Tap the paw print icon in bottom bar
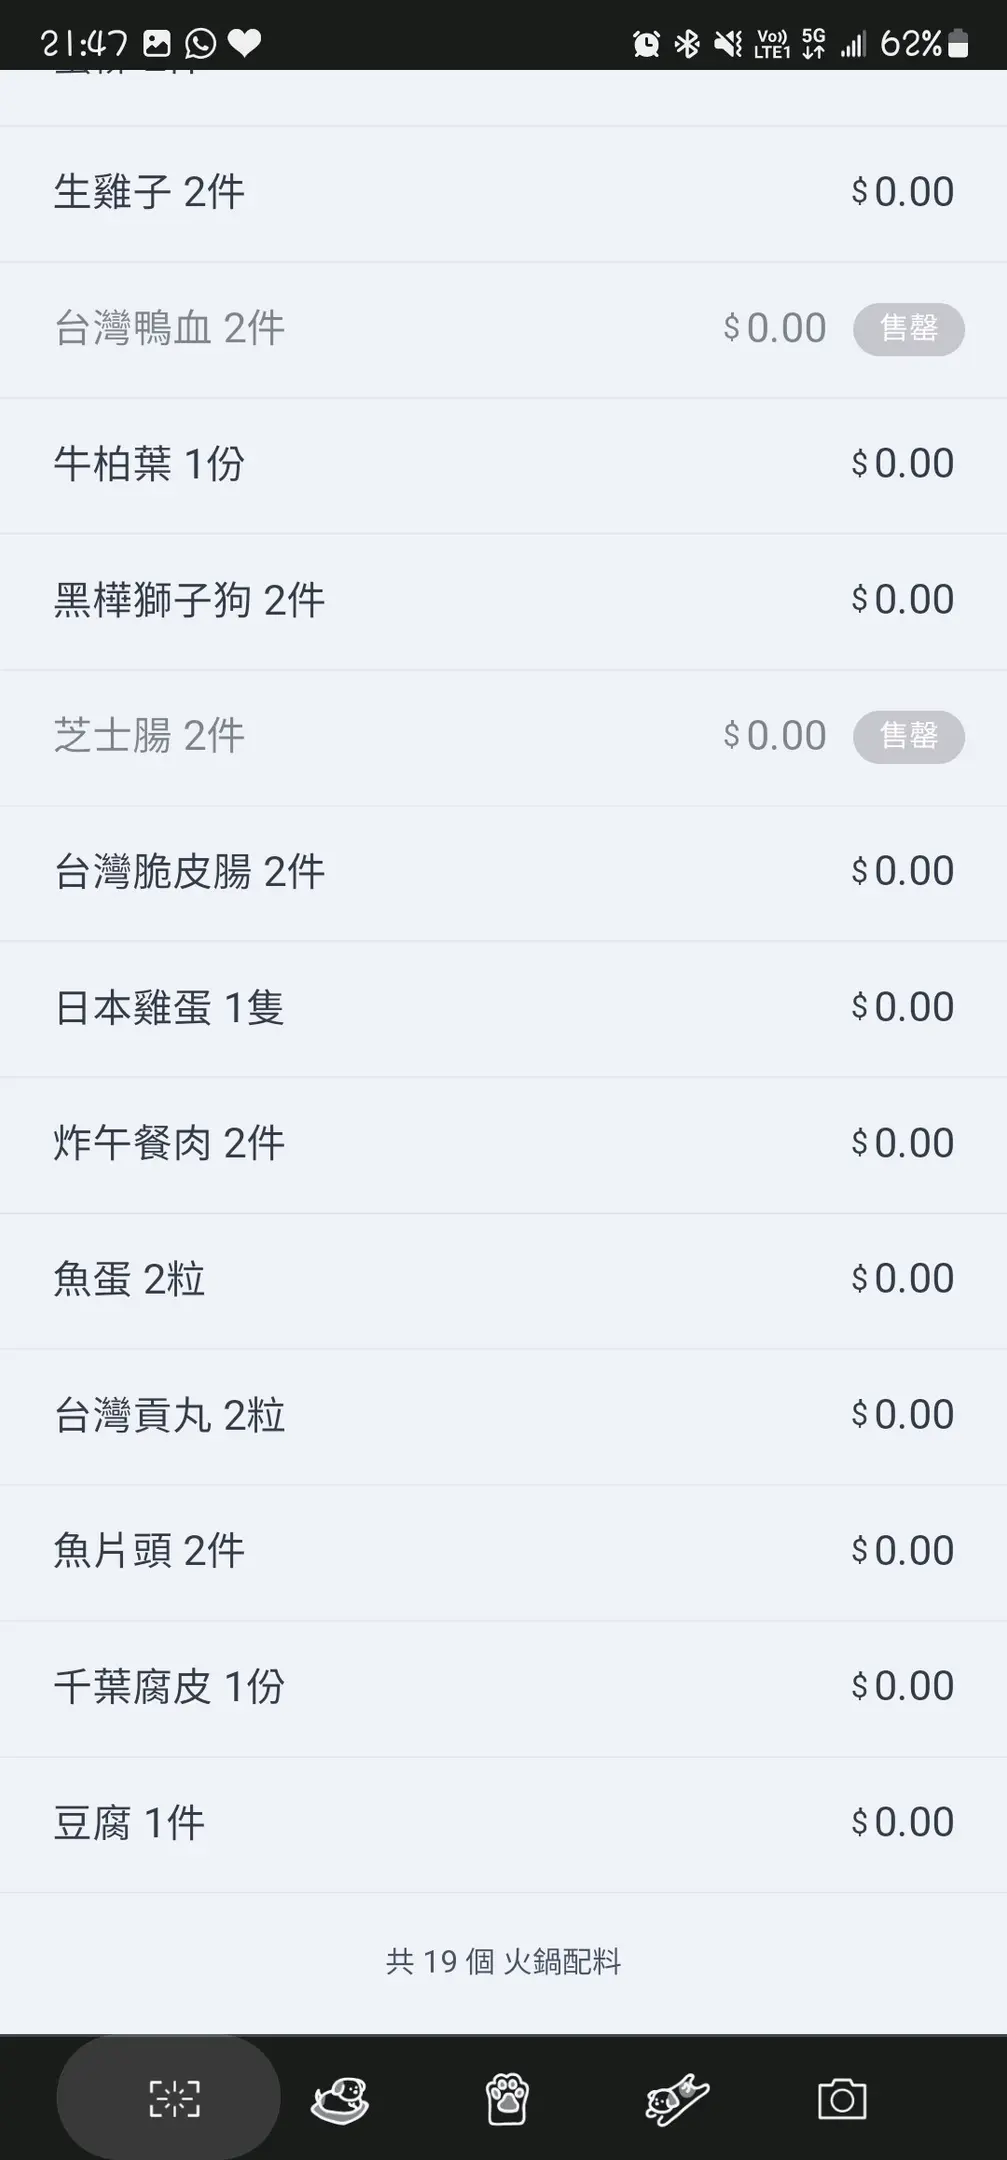 507,2099
